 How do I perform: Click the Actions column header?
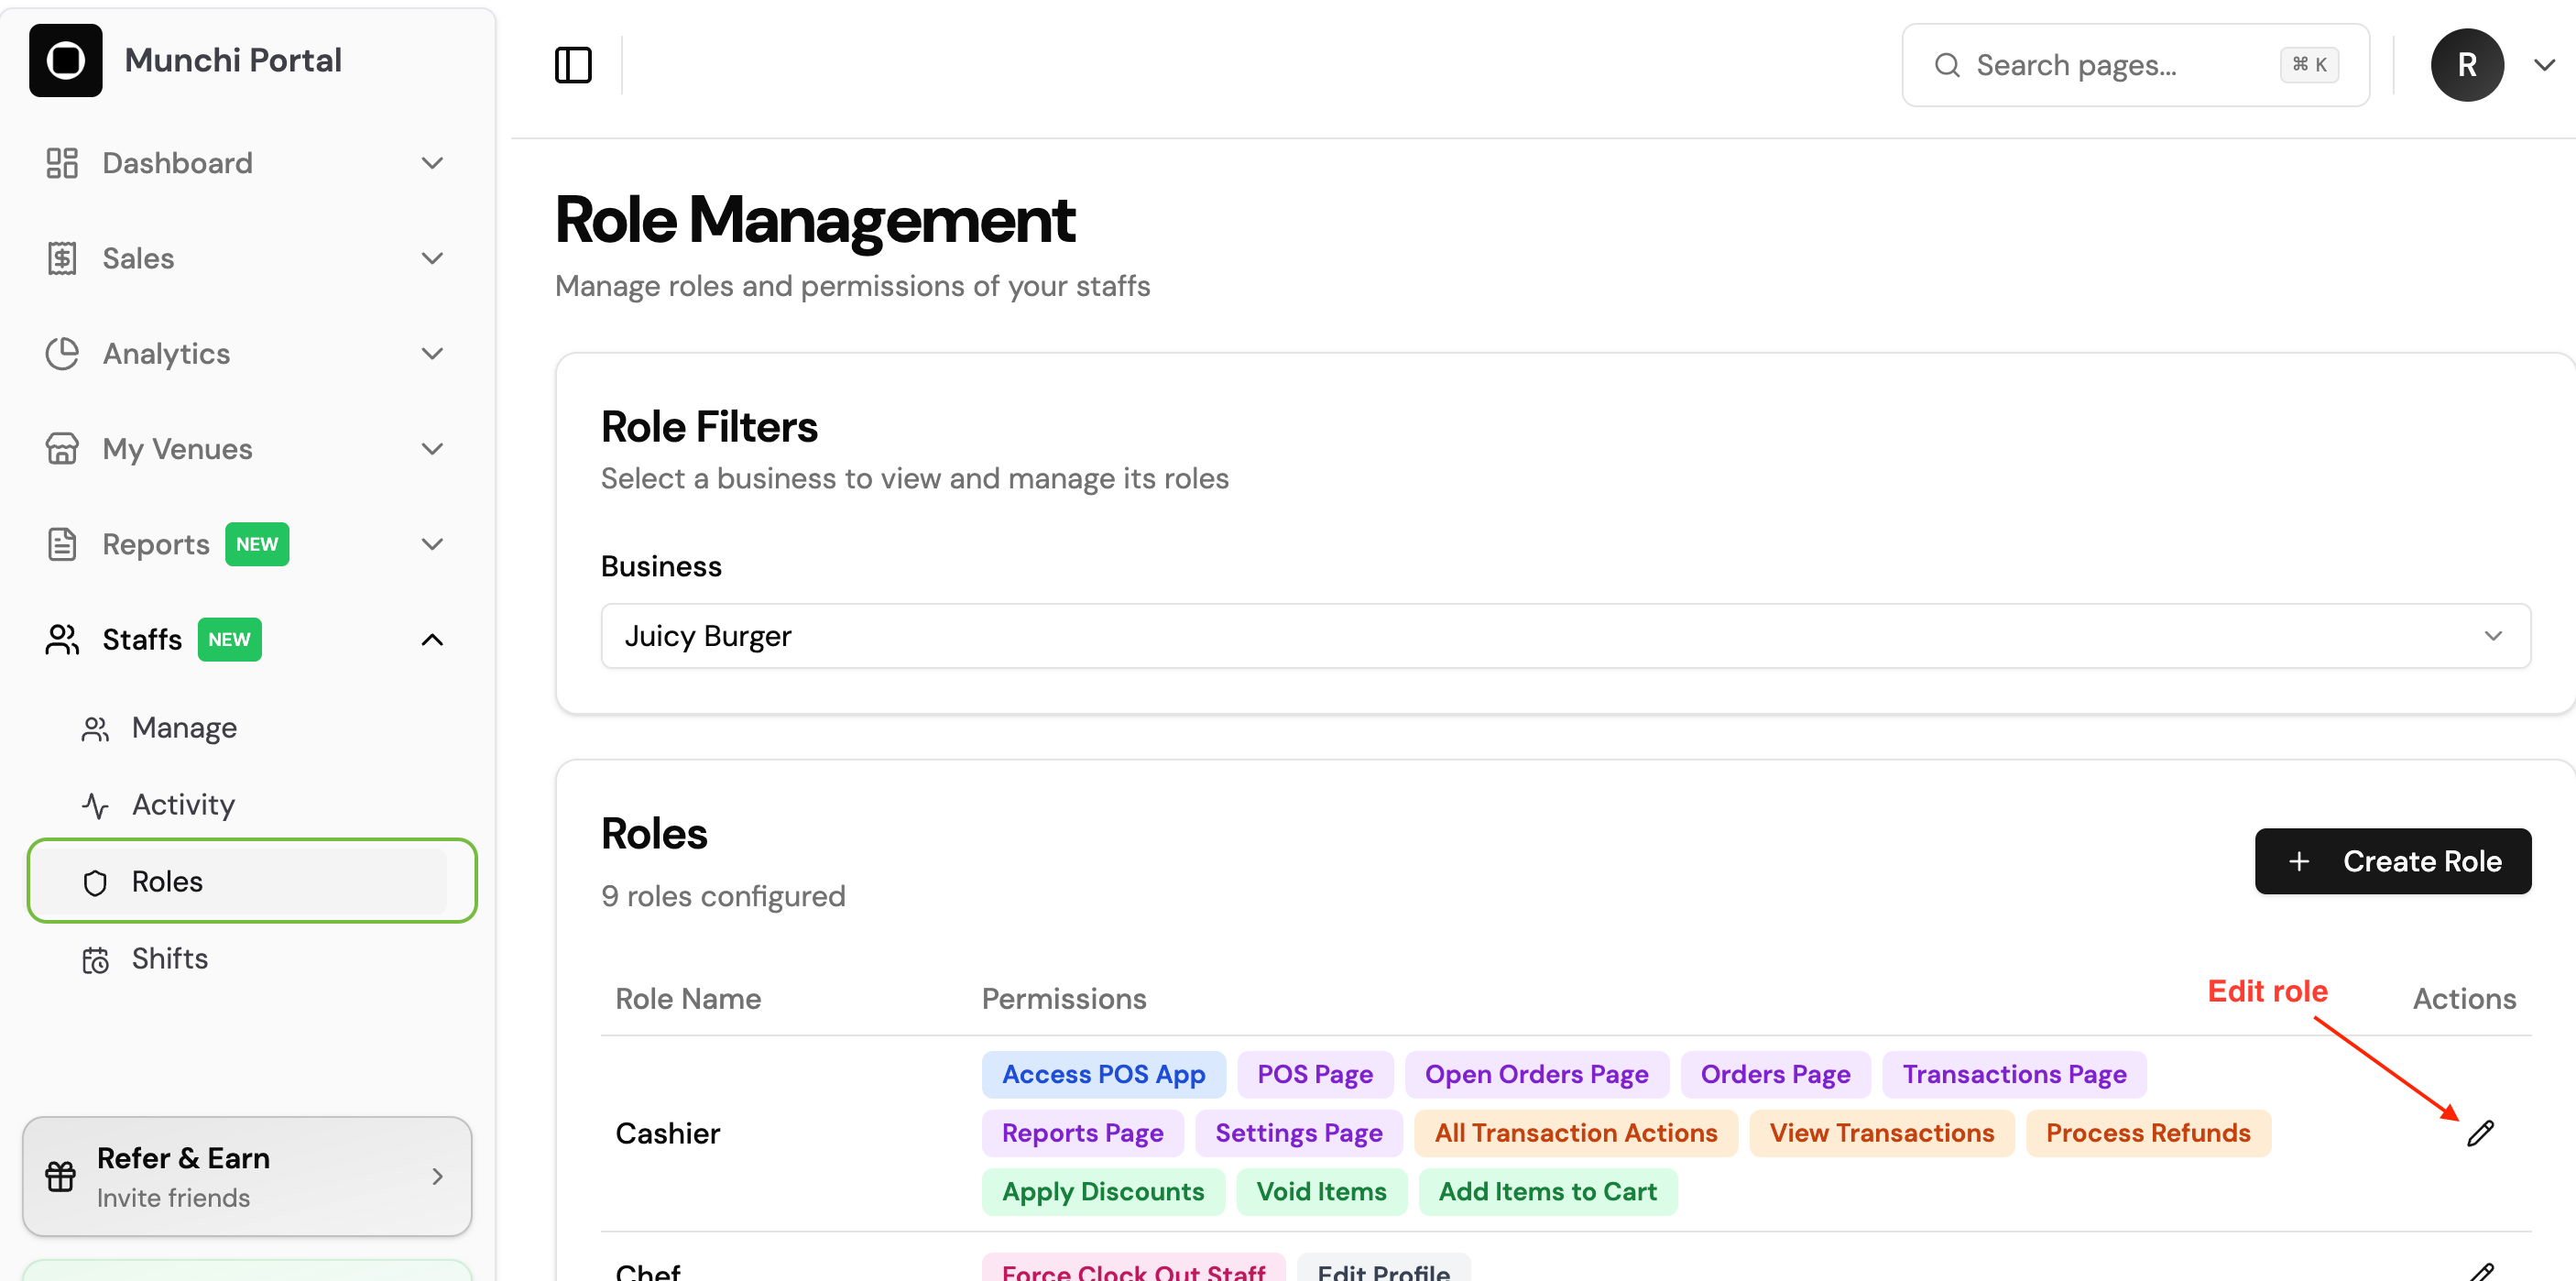tap(2464, 998)
